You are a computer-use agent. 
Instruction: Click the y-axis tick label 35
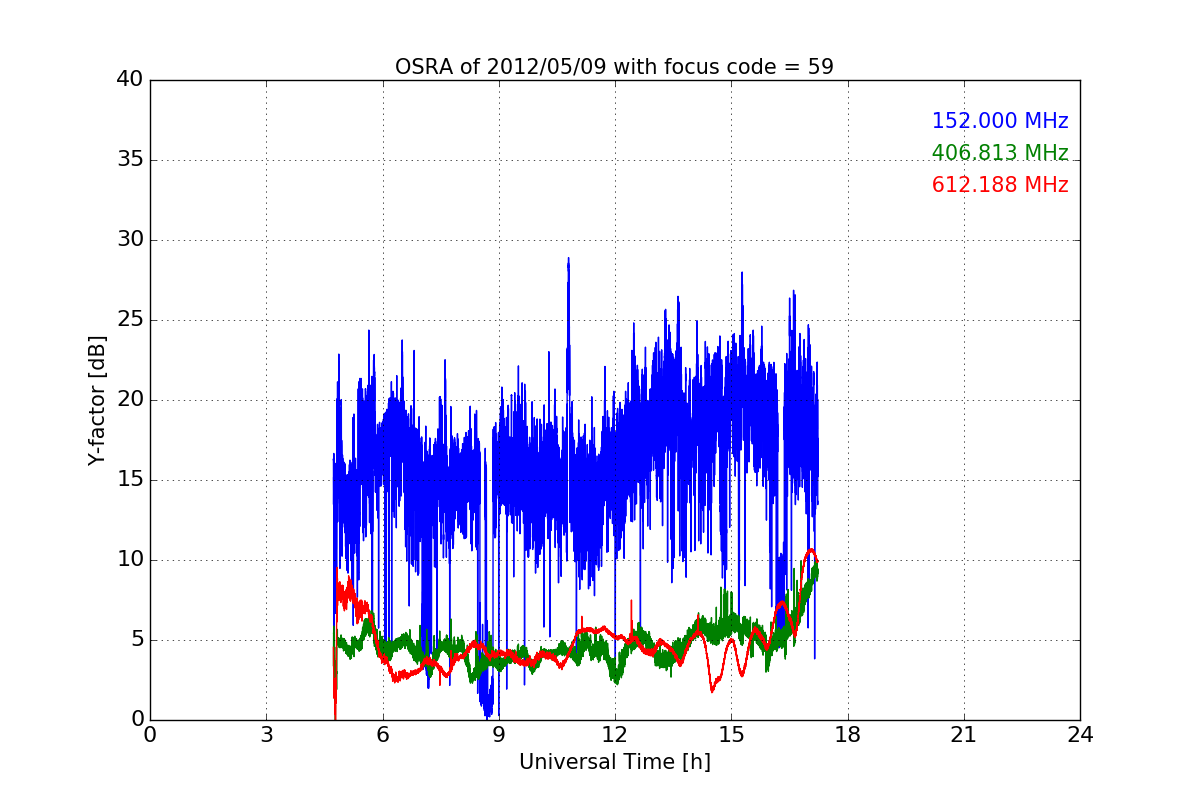[x=130, y=160]
